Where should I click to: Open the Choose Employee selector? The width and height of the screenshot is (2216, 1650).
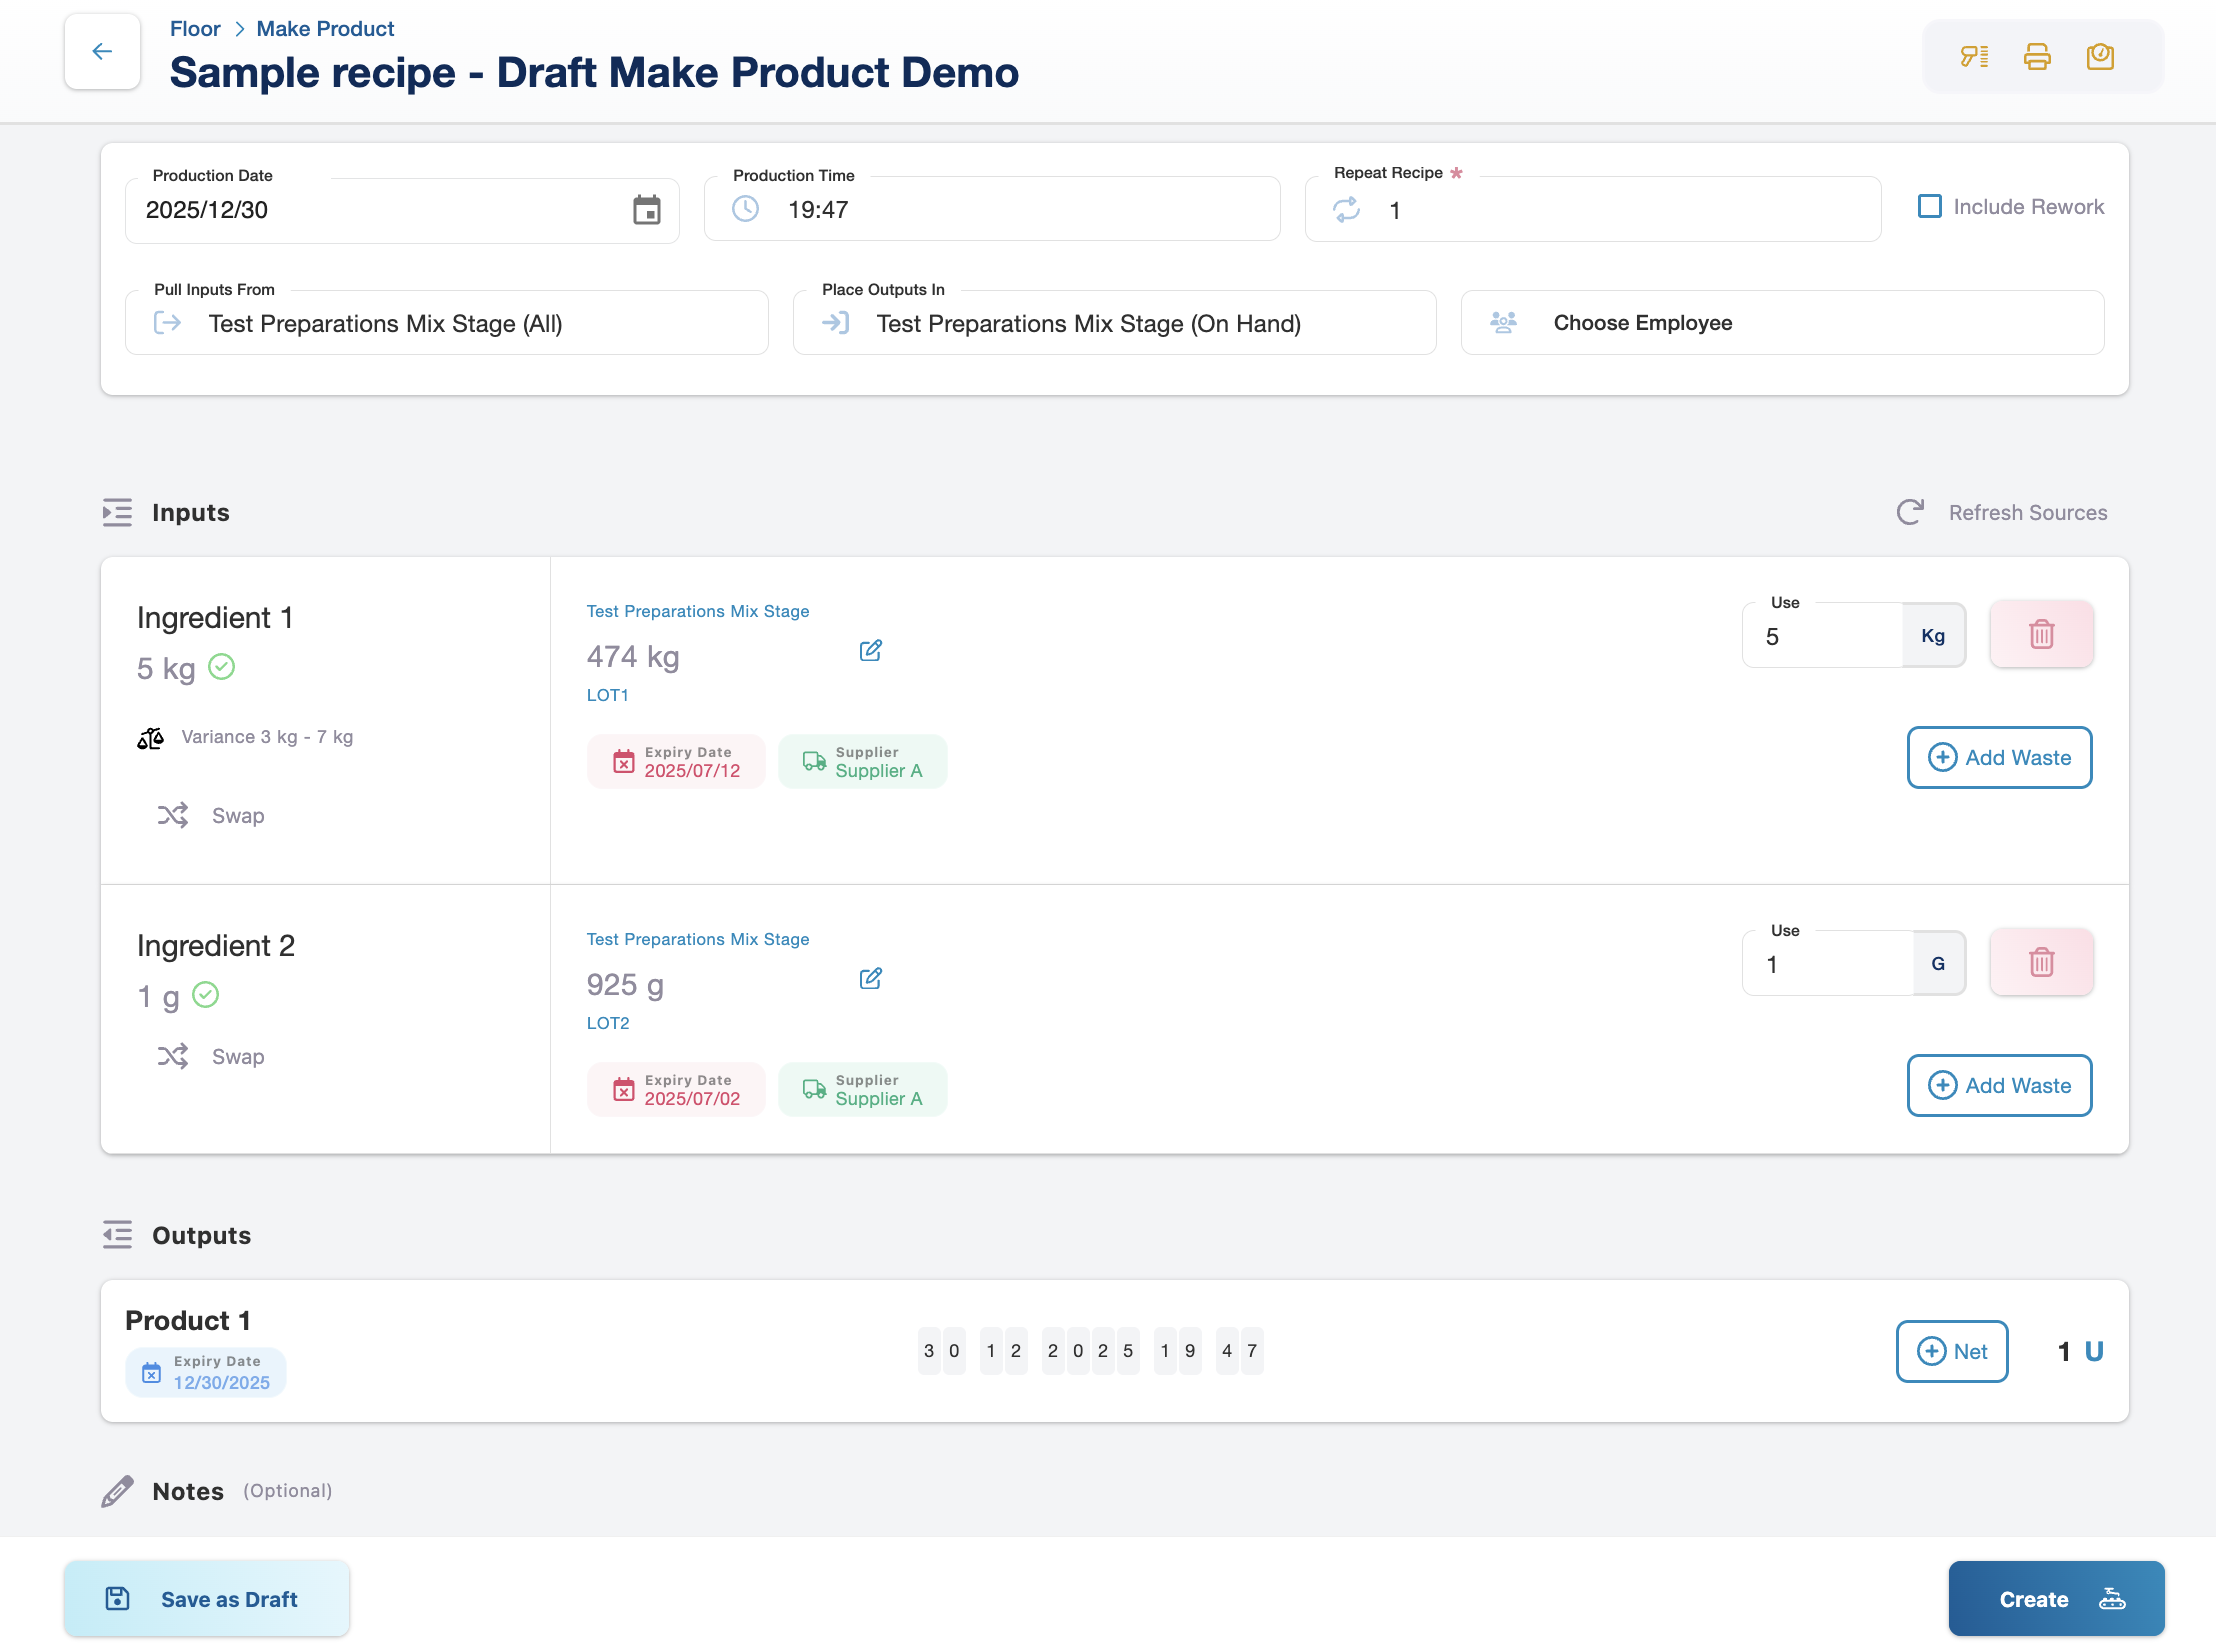click(x=1782, y=324)
